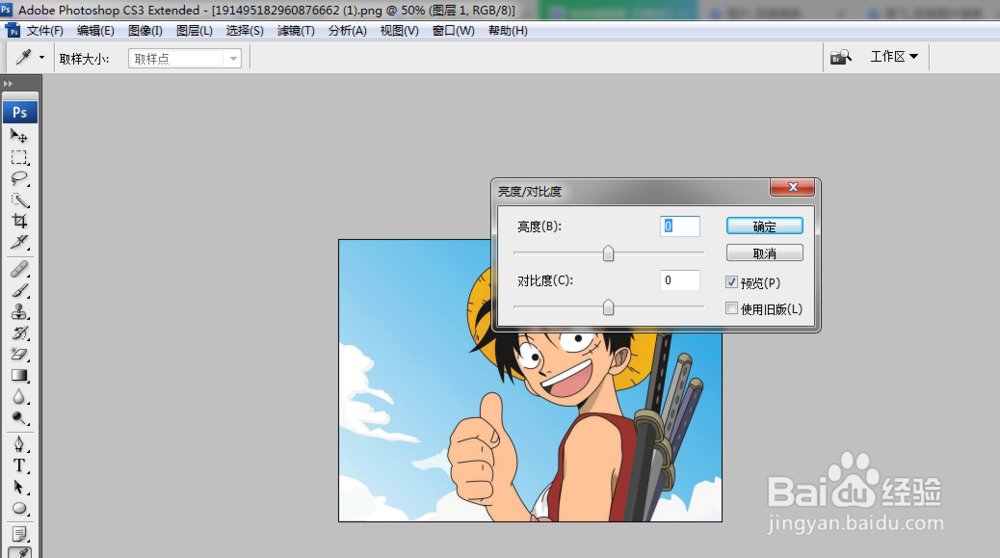
Task: Click the Photoshop icon in title bar
Action: tap(6, 10)
